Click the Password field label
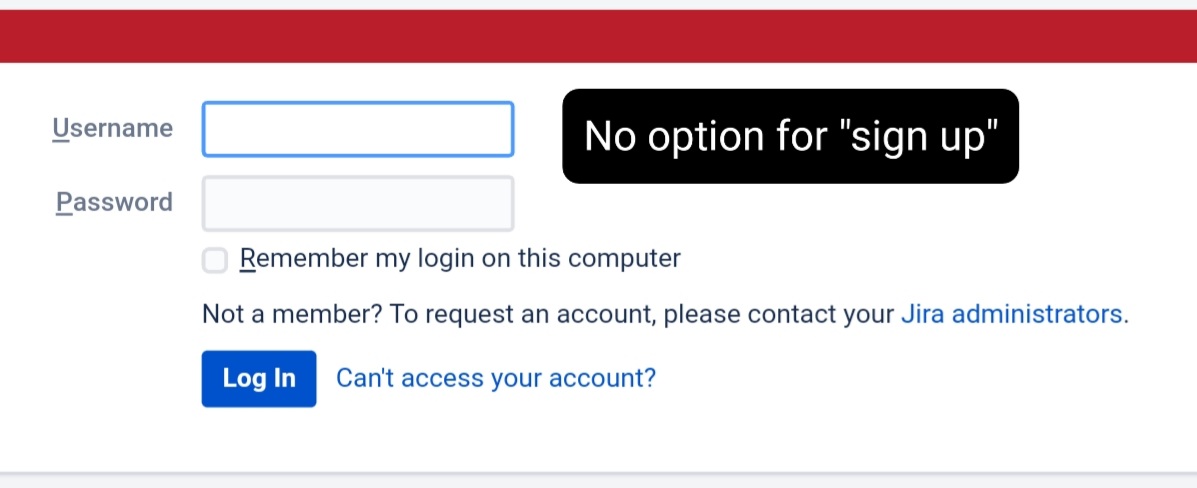Image resolution: width=1197 pixels, height=488 pixels. [x=114, y=202]
